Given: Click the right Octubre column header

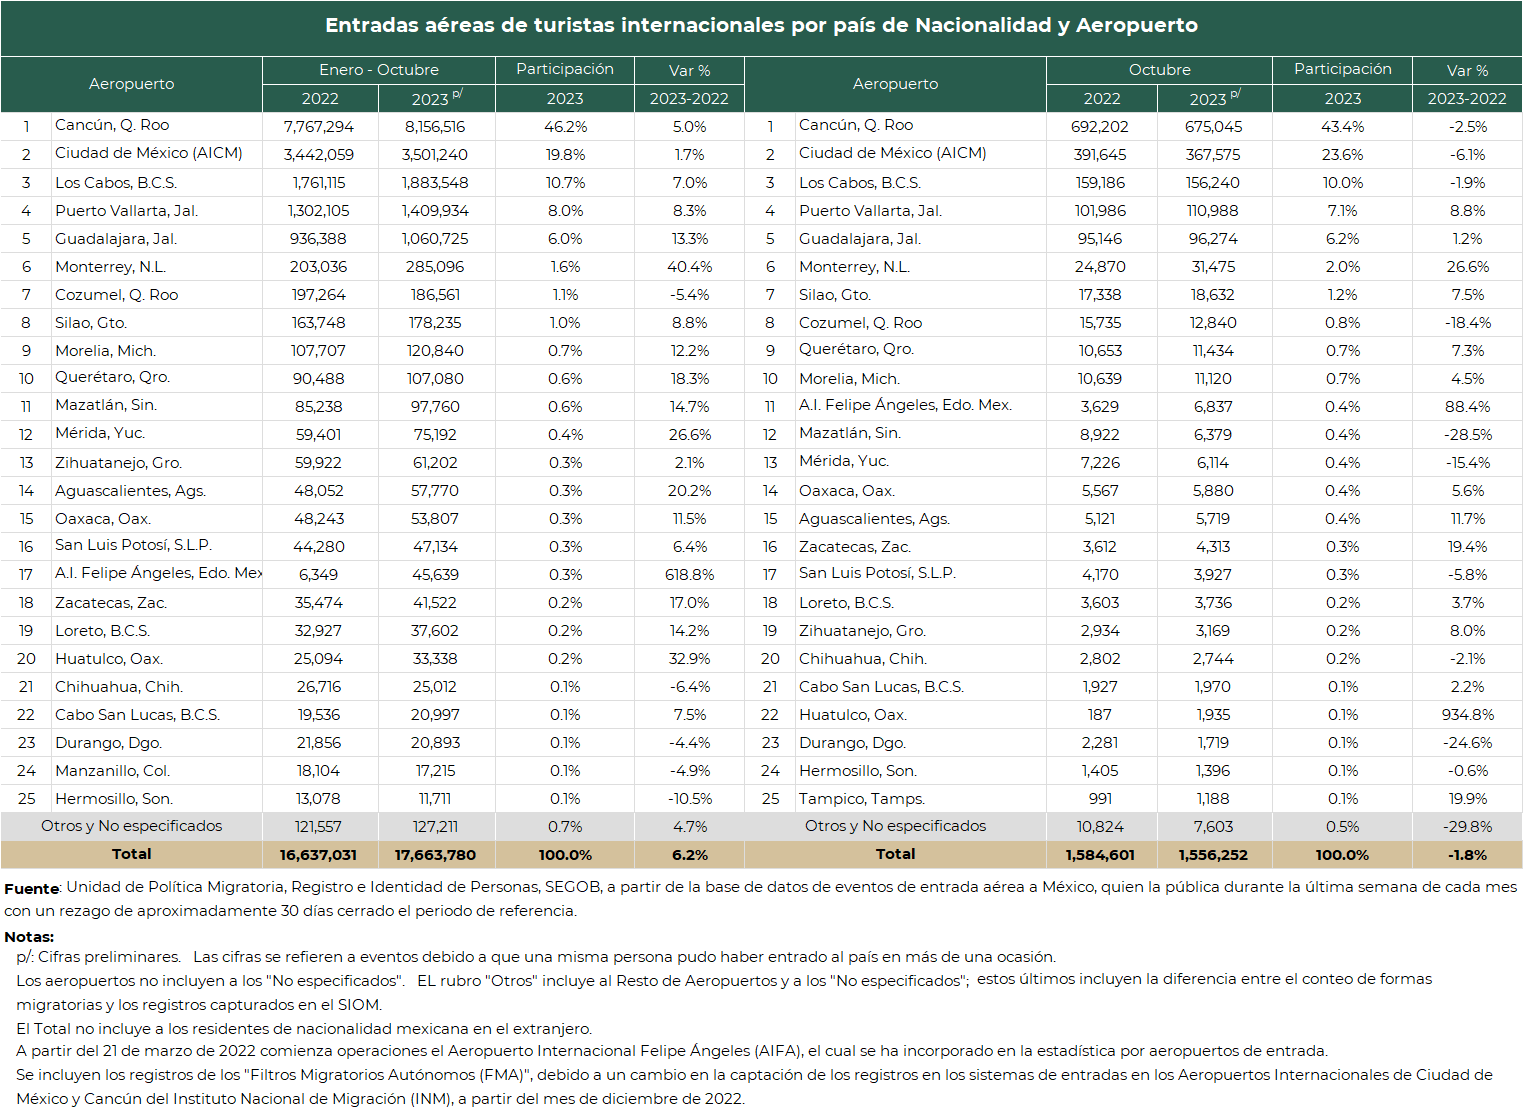Looking at the screenshot, I should tap(1159, 70).
